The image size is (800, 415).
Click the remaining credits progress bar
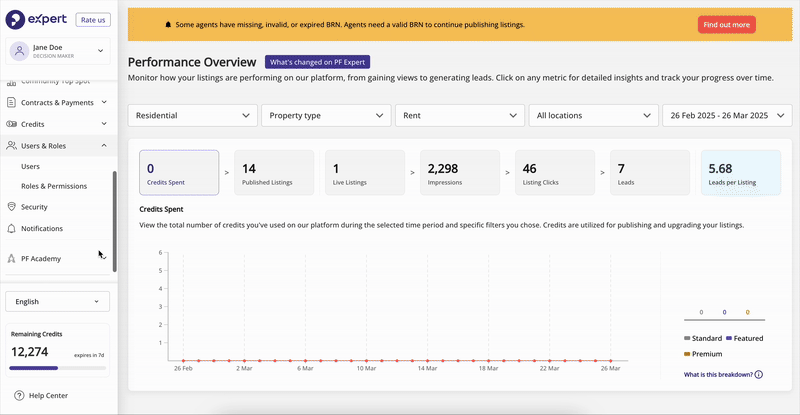coord(58,368)
